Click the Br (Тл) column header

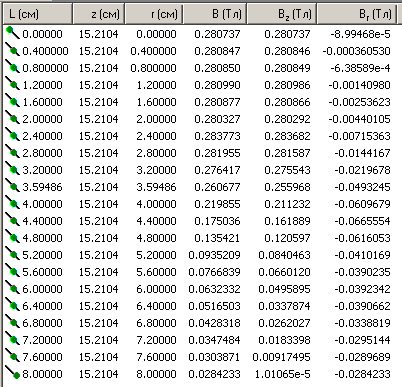[357, 14]
